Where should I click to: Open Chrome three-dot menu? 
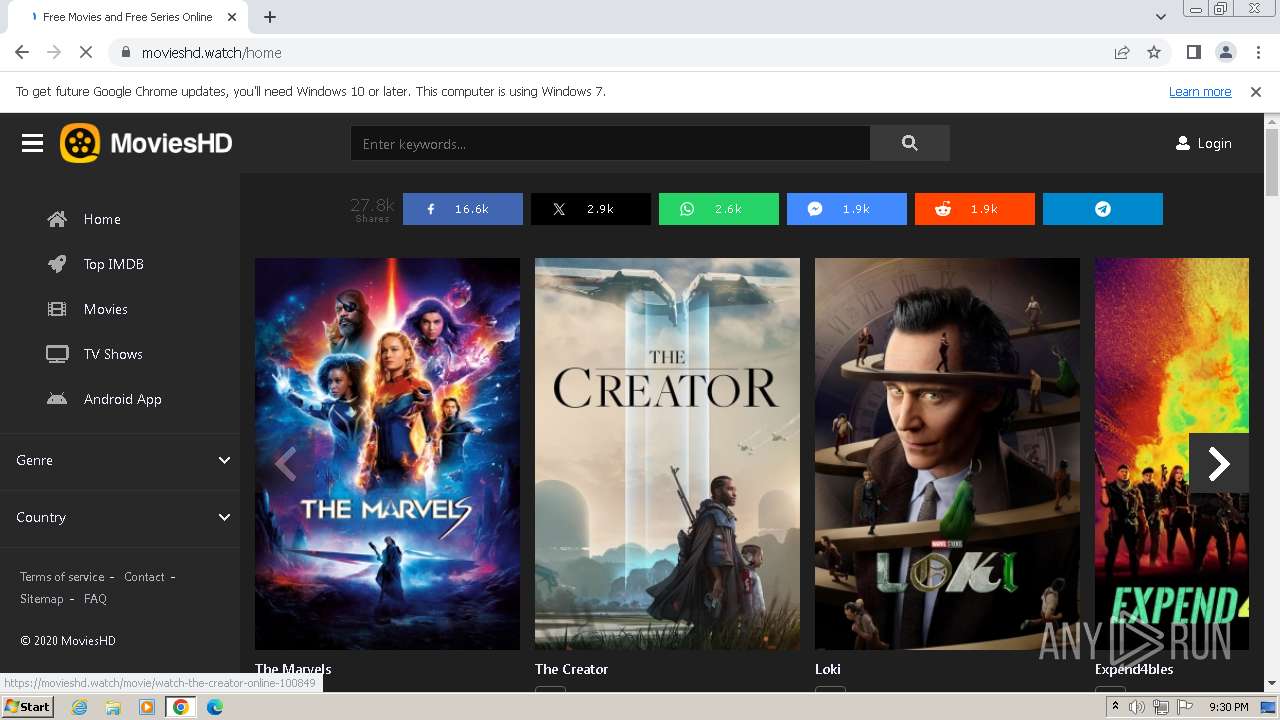(1258, 52)
